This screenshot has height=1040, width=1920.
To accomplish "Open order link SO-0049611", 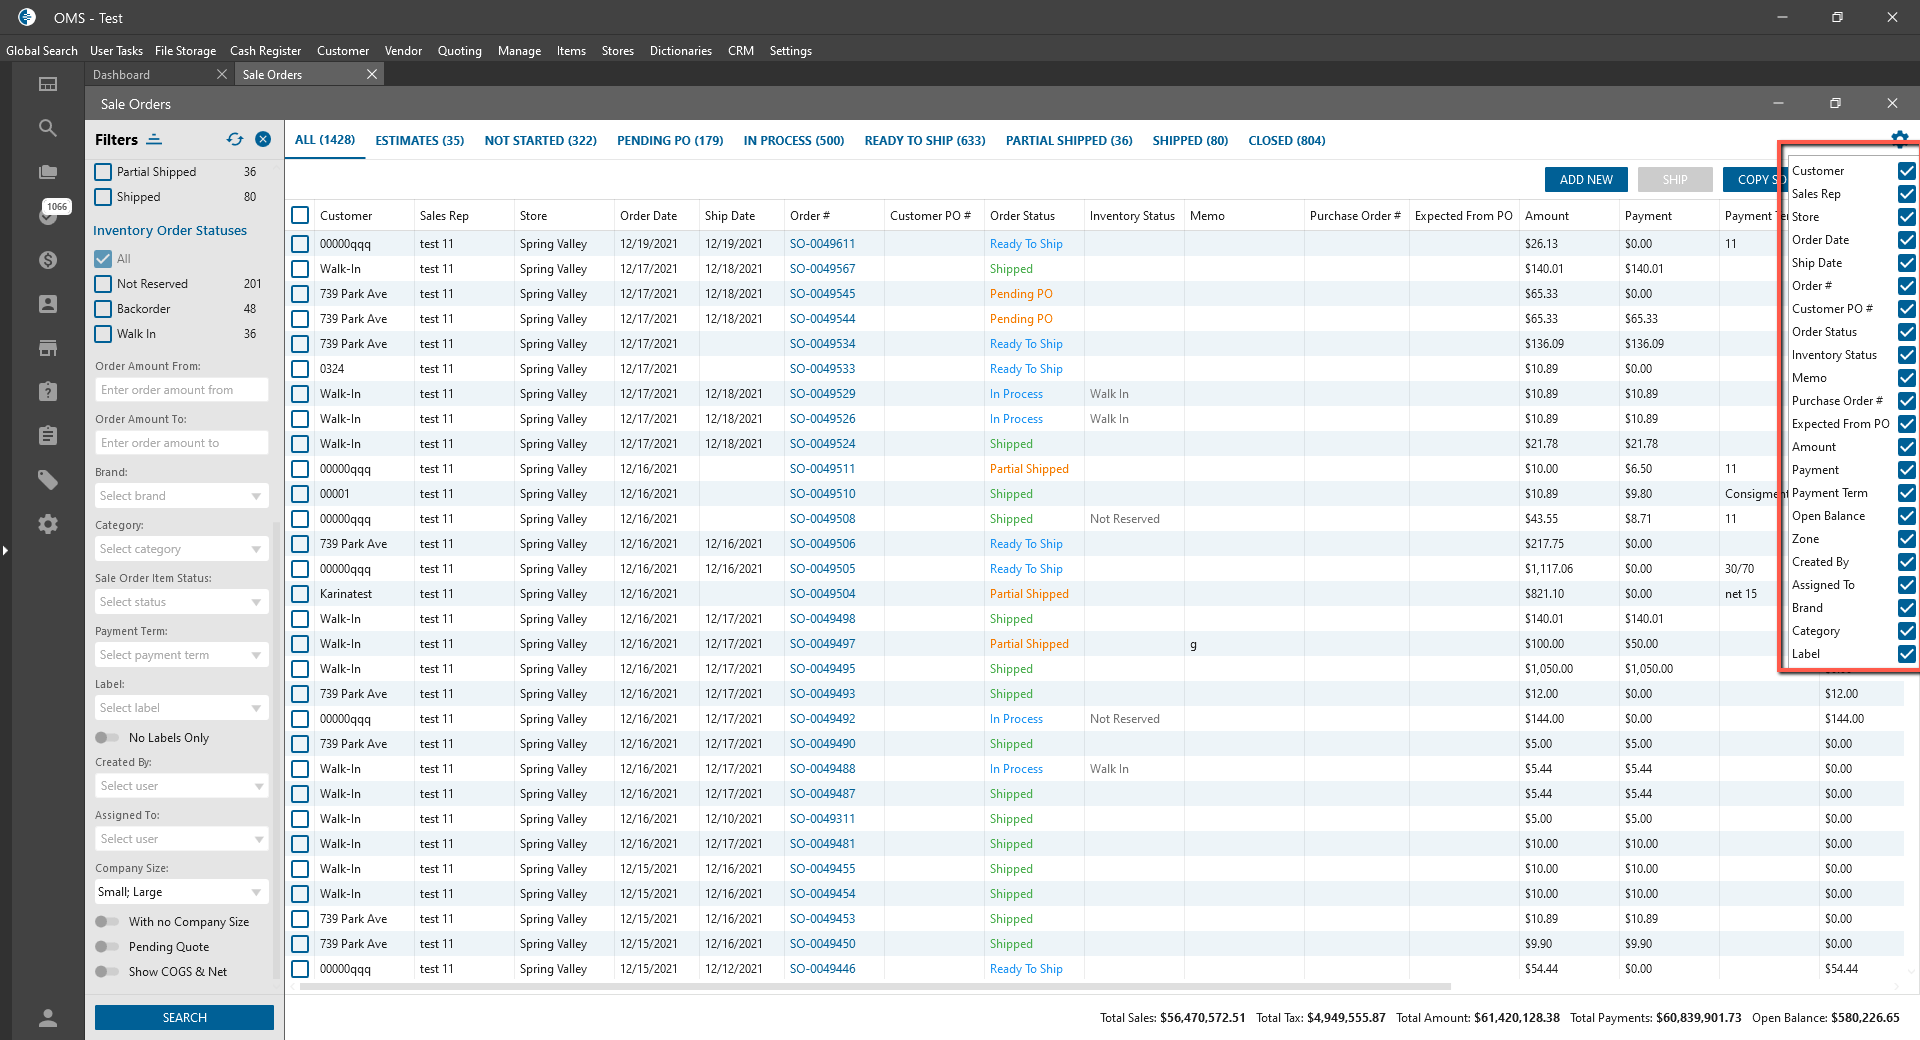I will [822, 244].
